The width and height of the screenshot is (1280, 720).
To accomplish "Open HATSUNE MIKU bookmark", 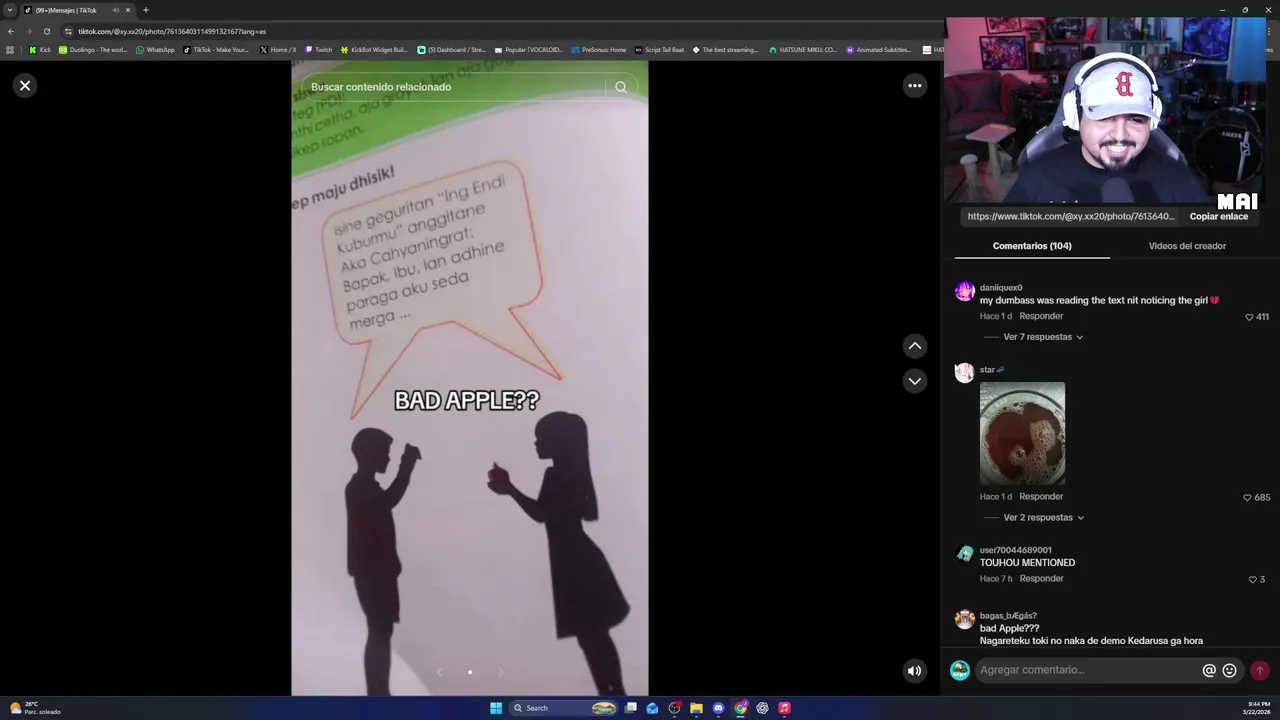I will point(803,50).
